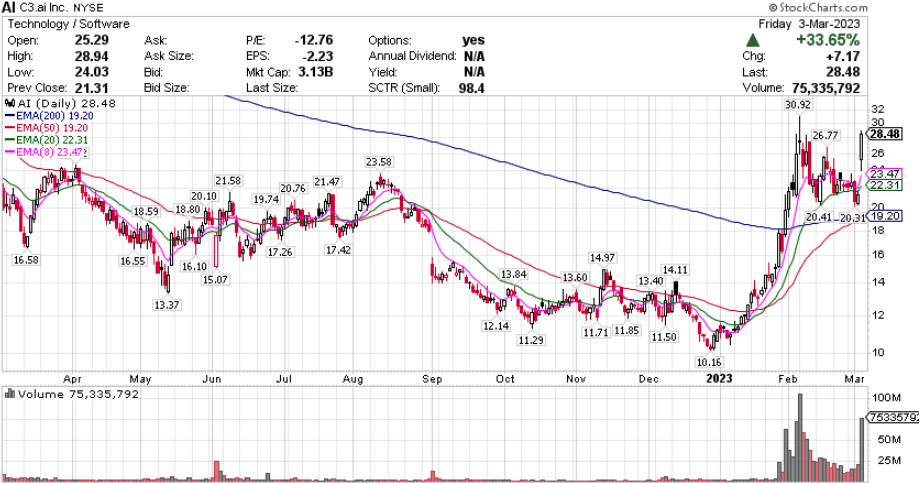The width and height of the screenshot is (922, 483).
Task: Click the StockCharts.com copyright text
Action: coord(818,8)
